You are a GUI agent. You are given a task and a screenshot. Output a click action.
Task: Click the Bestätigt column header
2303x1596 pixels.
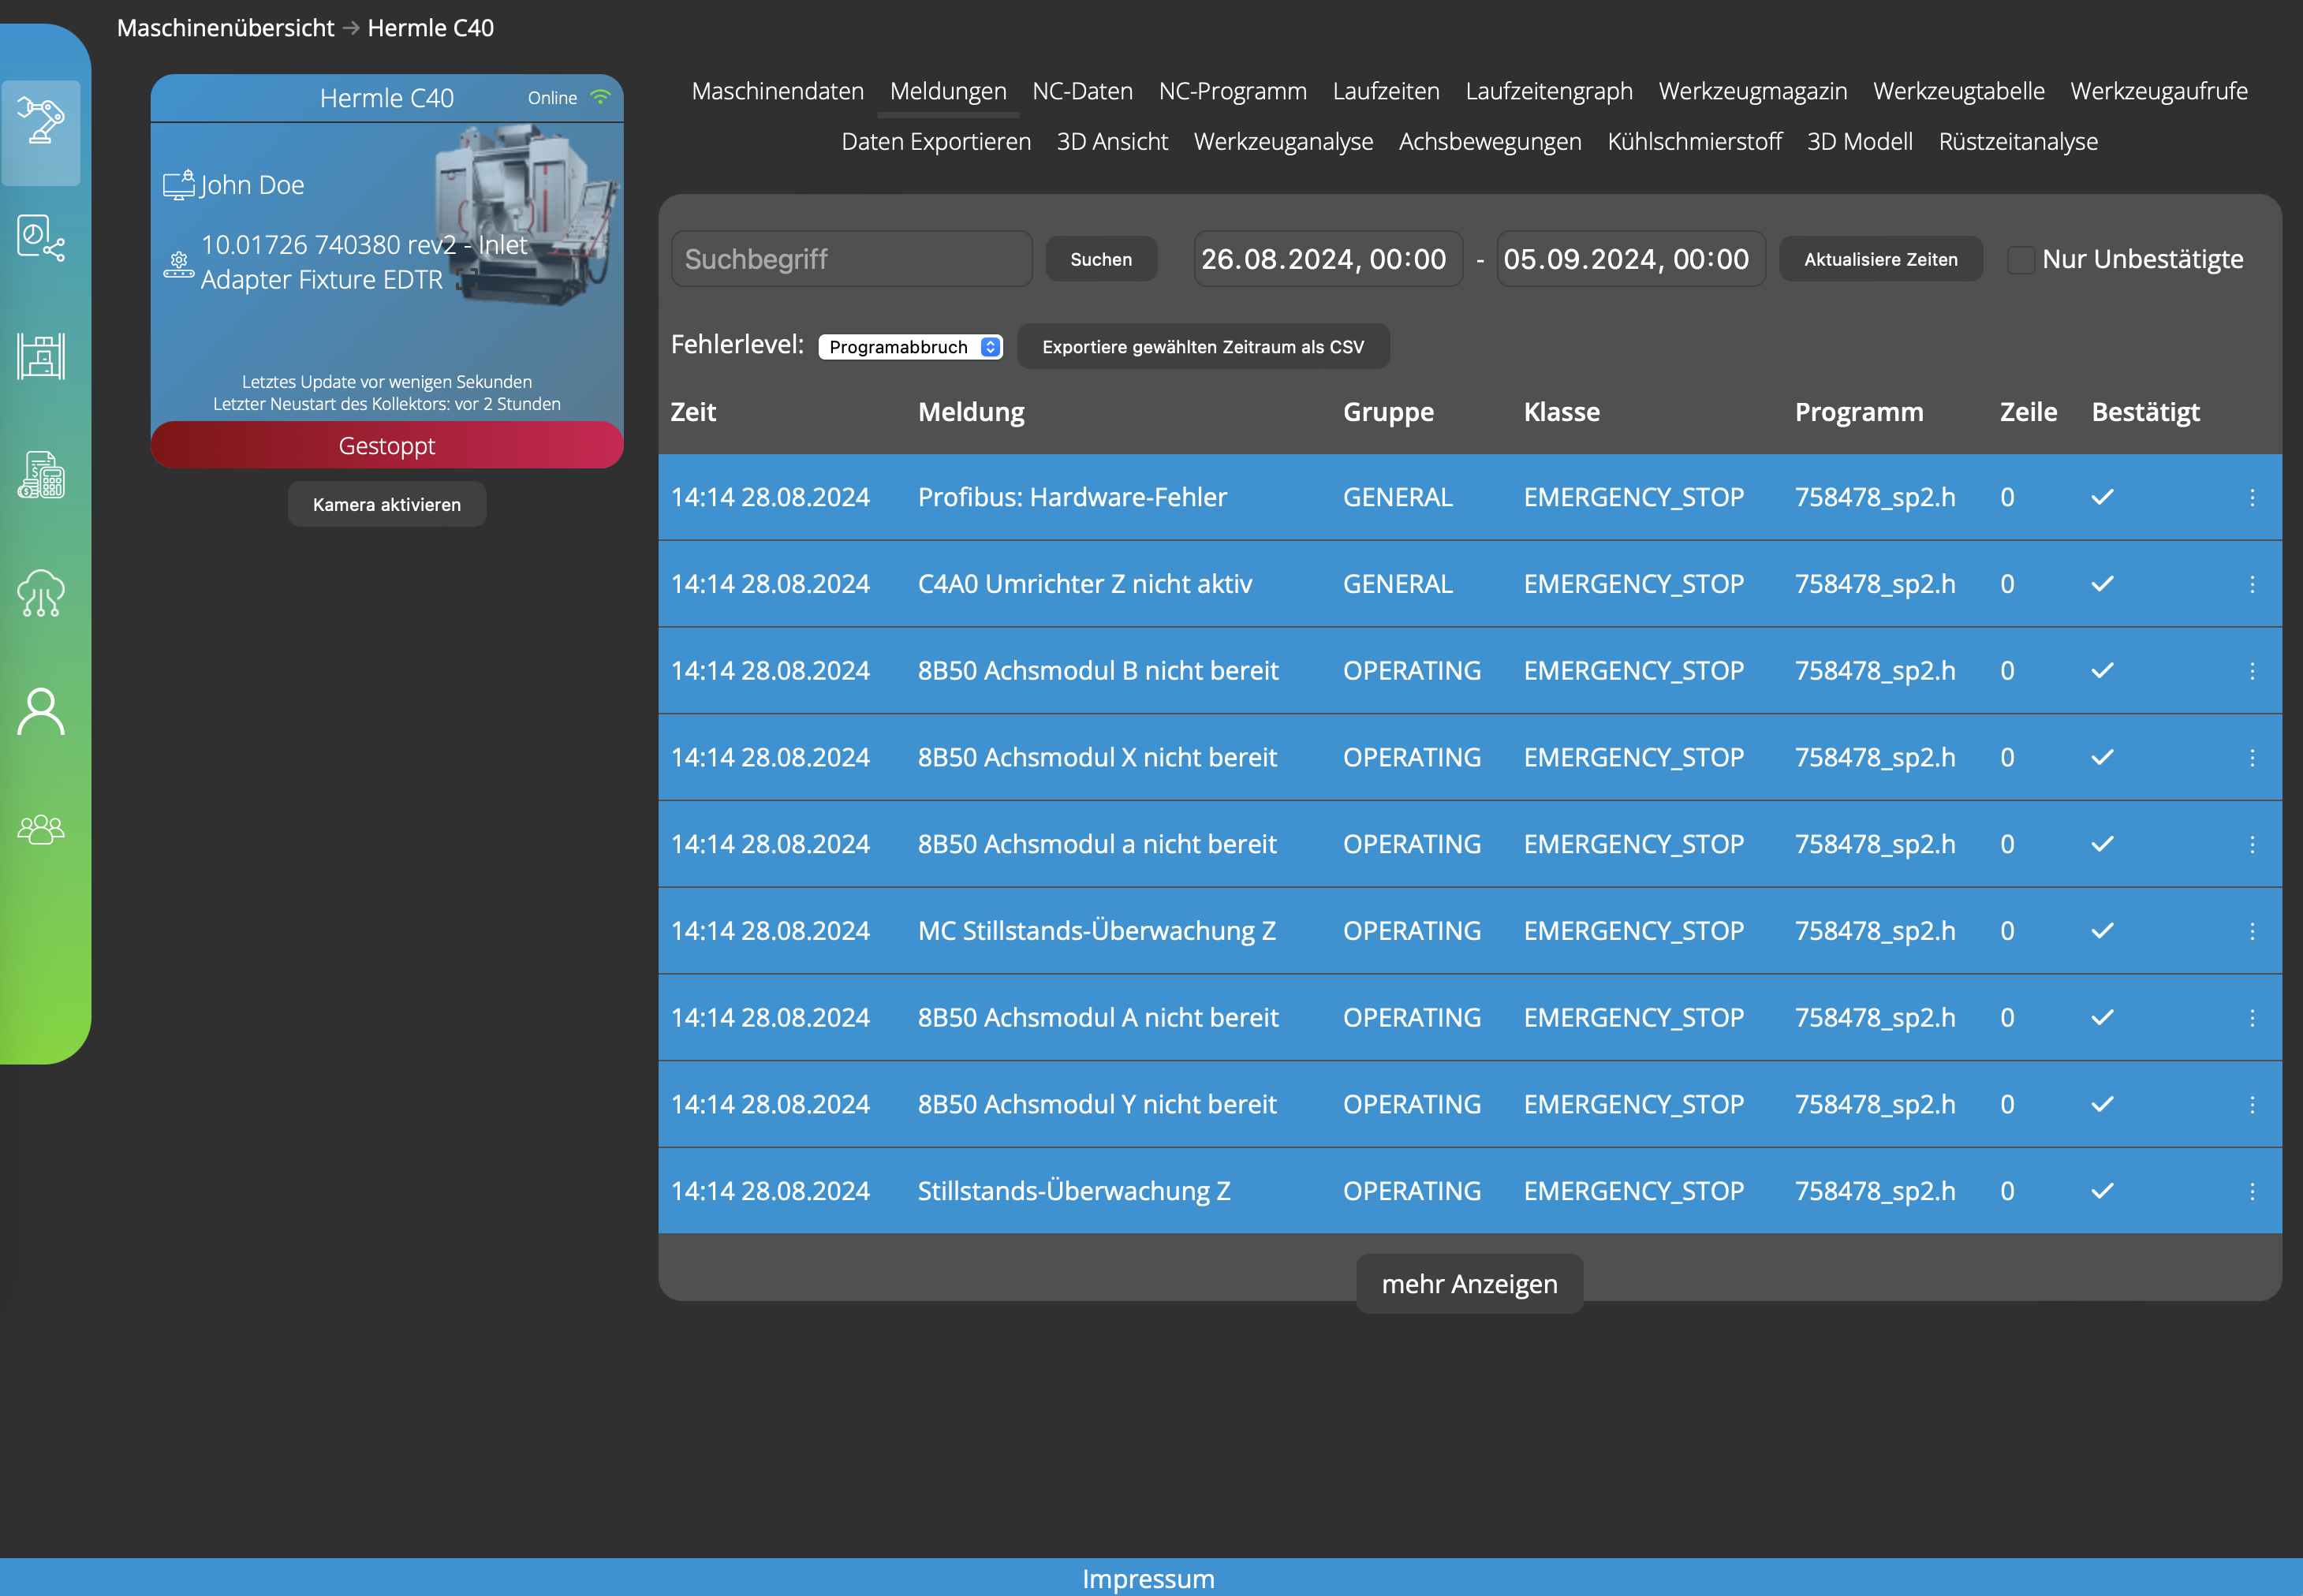point(2146,412)
